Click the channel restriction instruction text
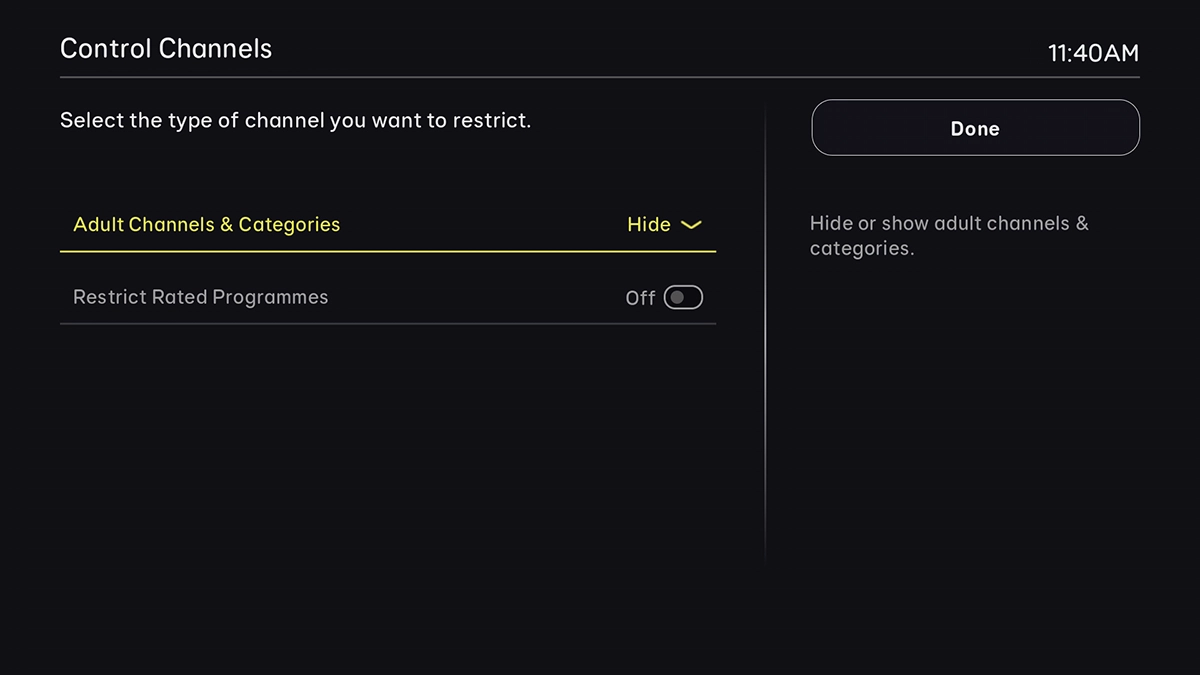 point(294,120)
